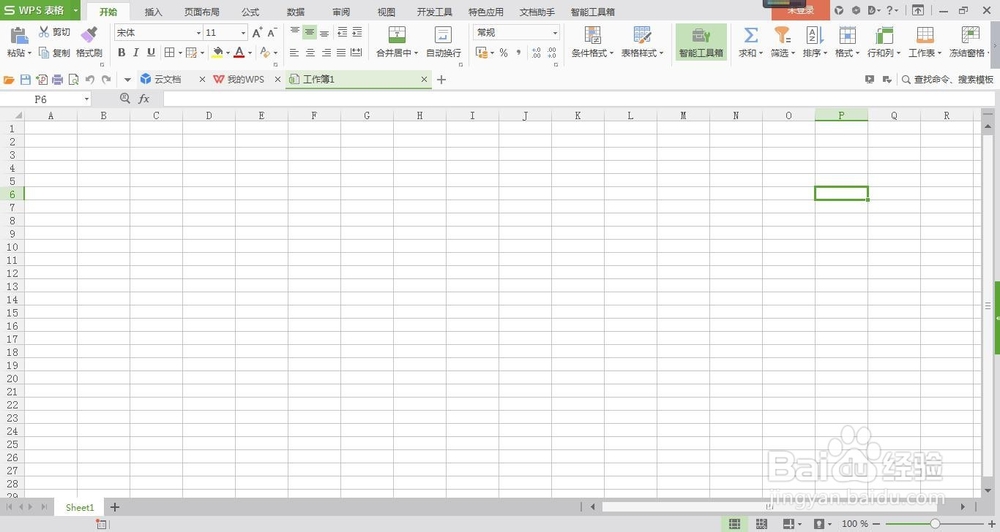Apply middle vertical alignment
The width and height of the screenshot is (1000, 532).
pos(309,32)
